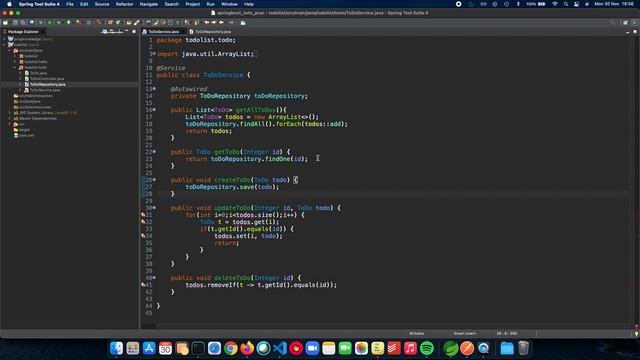640x360 pixels.
Task: Click the Wi-Fi icon in the menu bar
Action: click(x=554, y=4)
